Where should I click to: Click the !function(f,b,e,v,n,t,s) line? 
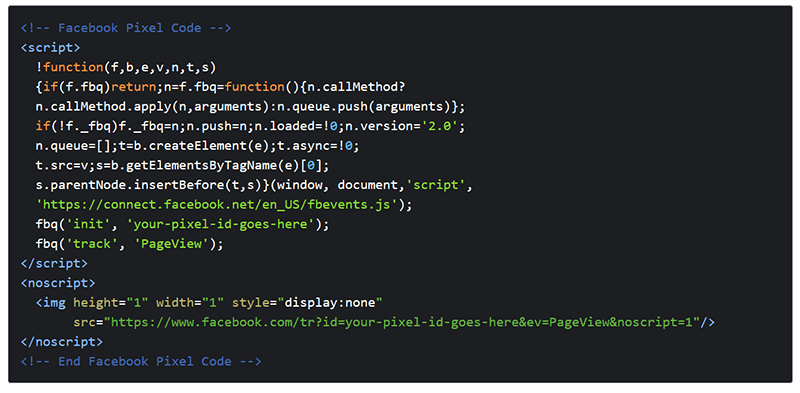pos(127,67)
